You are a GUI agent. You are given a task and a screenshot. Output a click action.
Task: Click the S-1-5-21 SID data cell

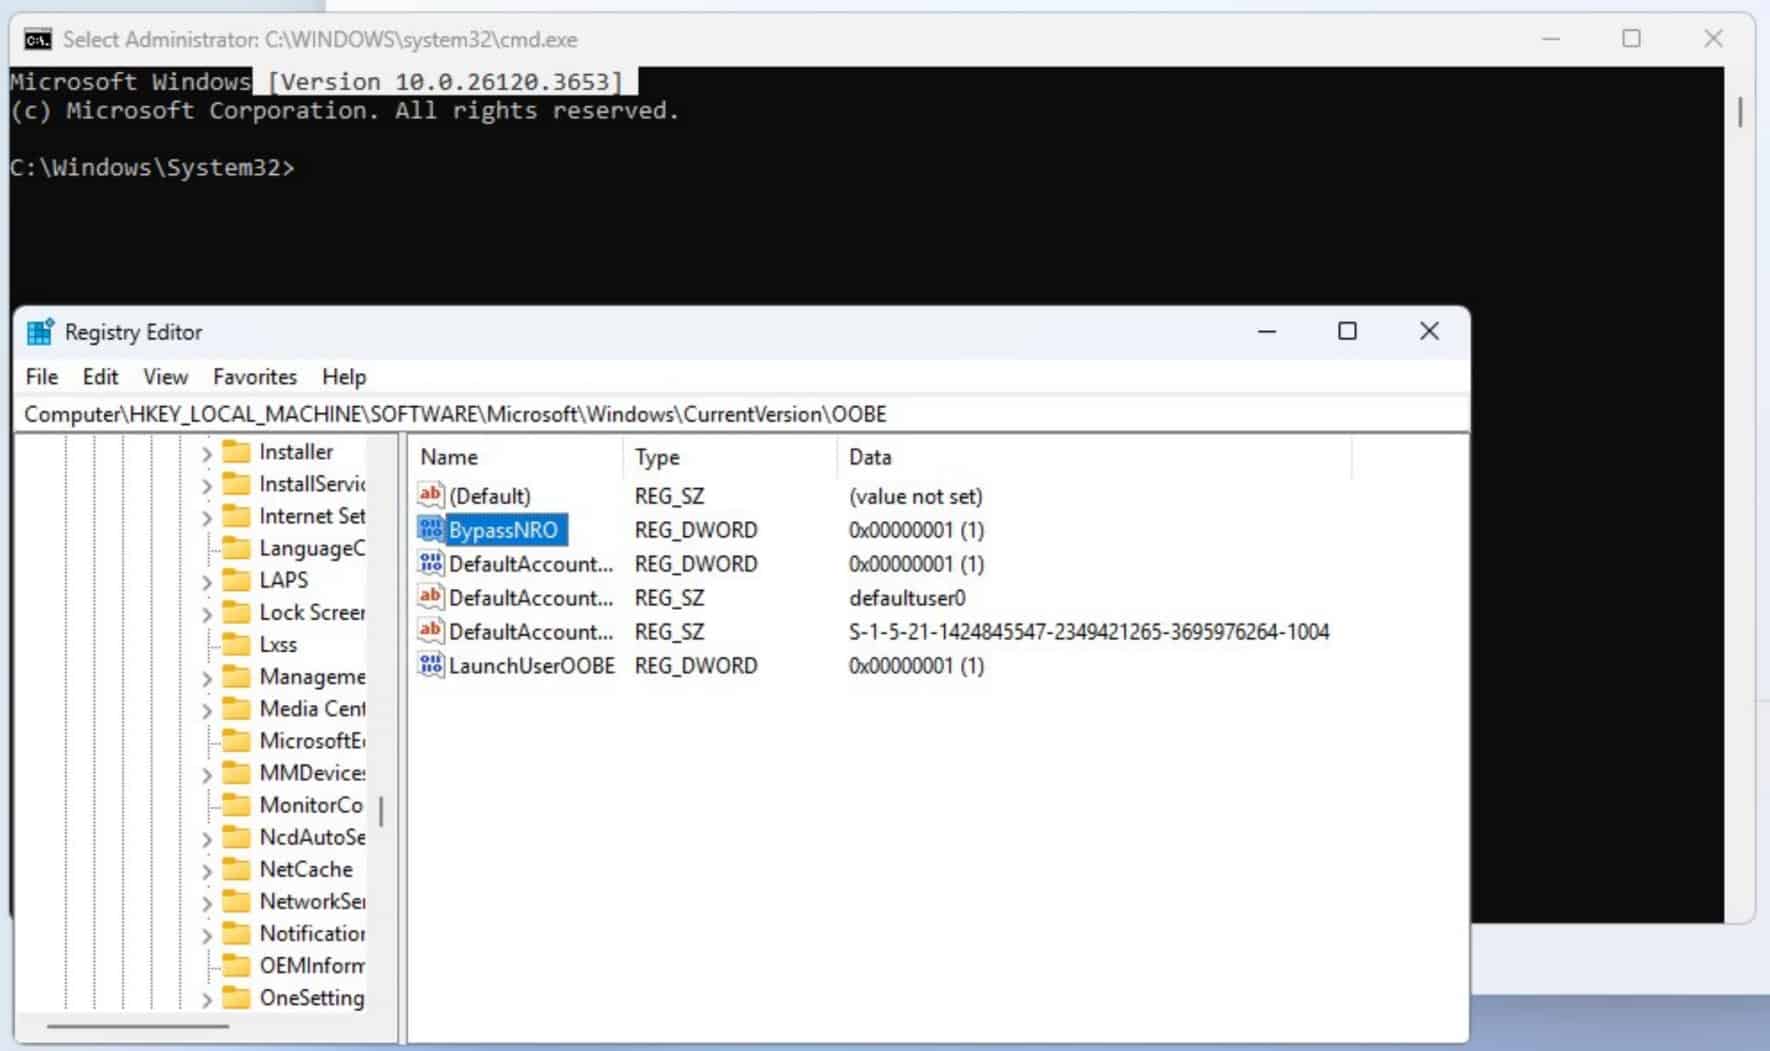click(1089, 632)
